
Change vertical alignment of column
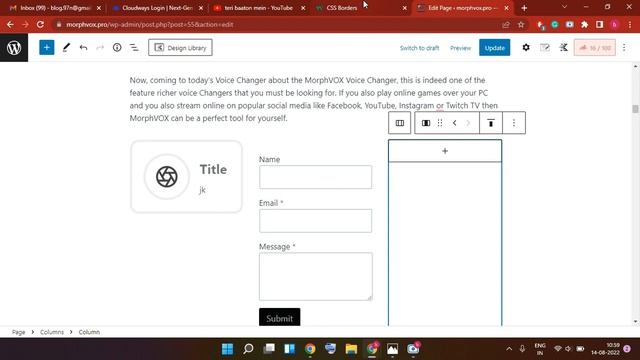(x=491, y=123)
